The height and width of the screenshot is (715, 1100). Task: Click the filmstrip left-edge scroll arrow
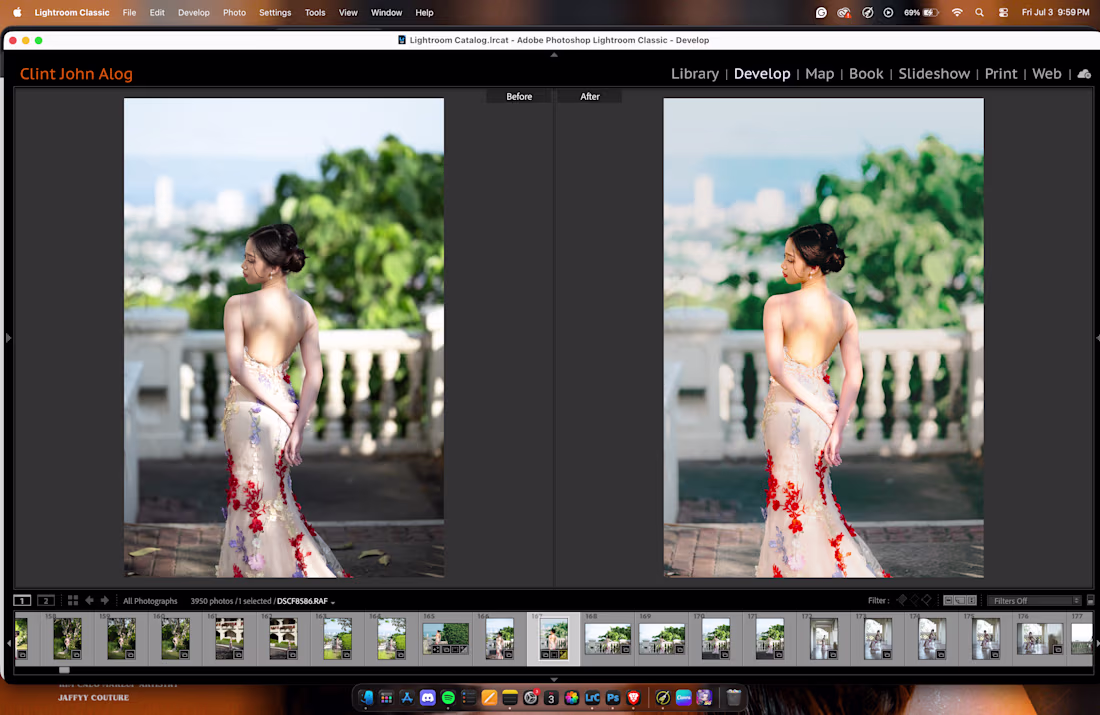coord(9,642)
